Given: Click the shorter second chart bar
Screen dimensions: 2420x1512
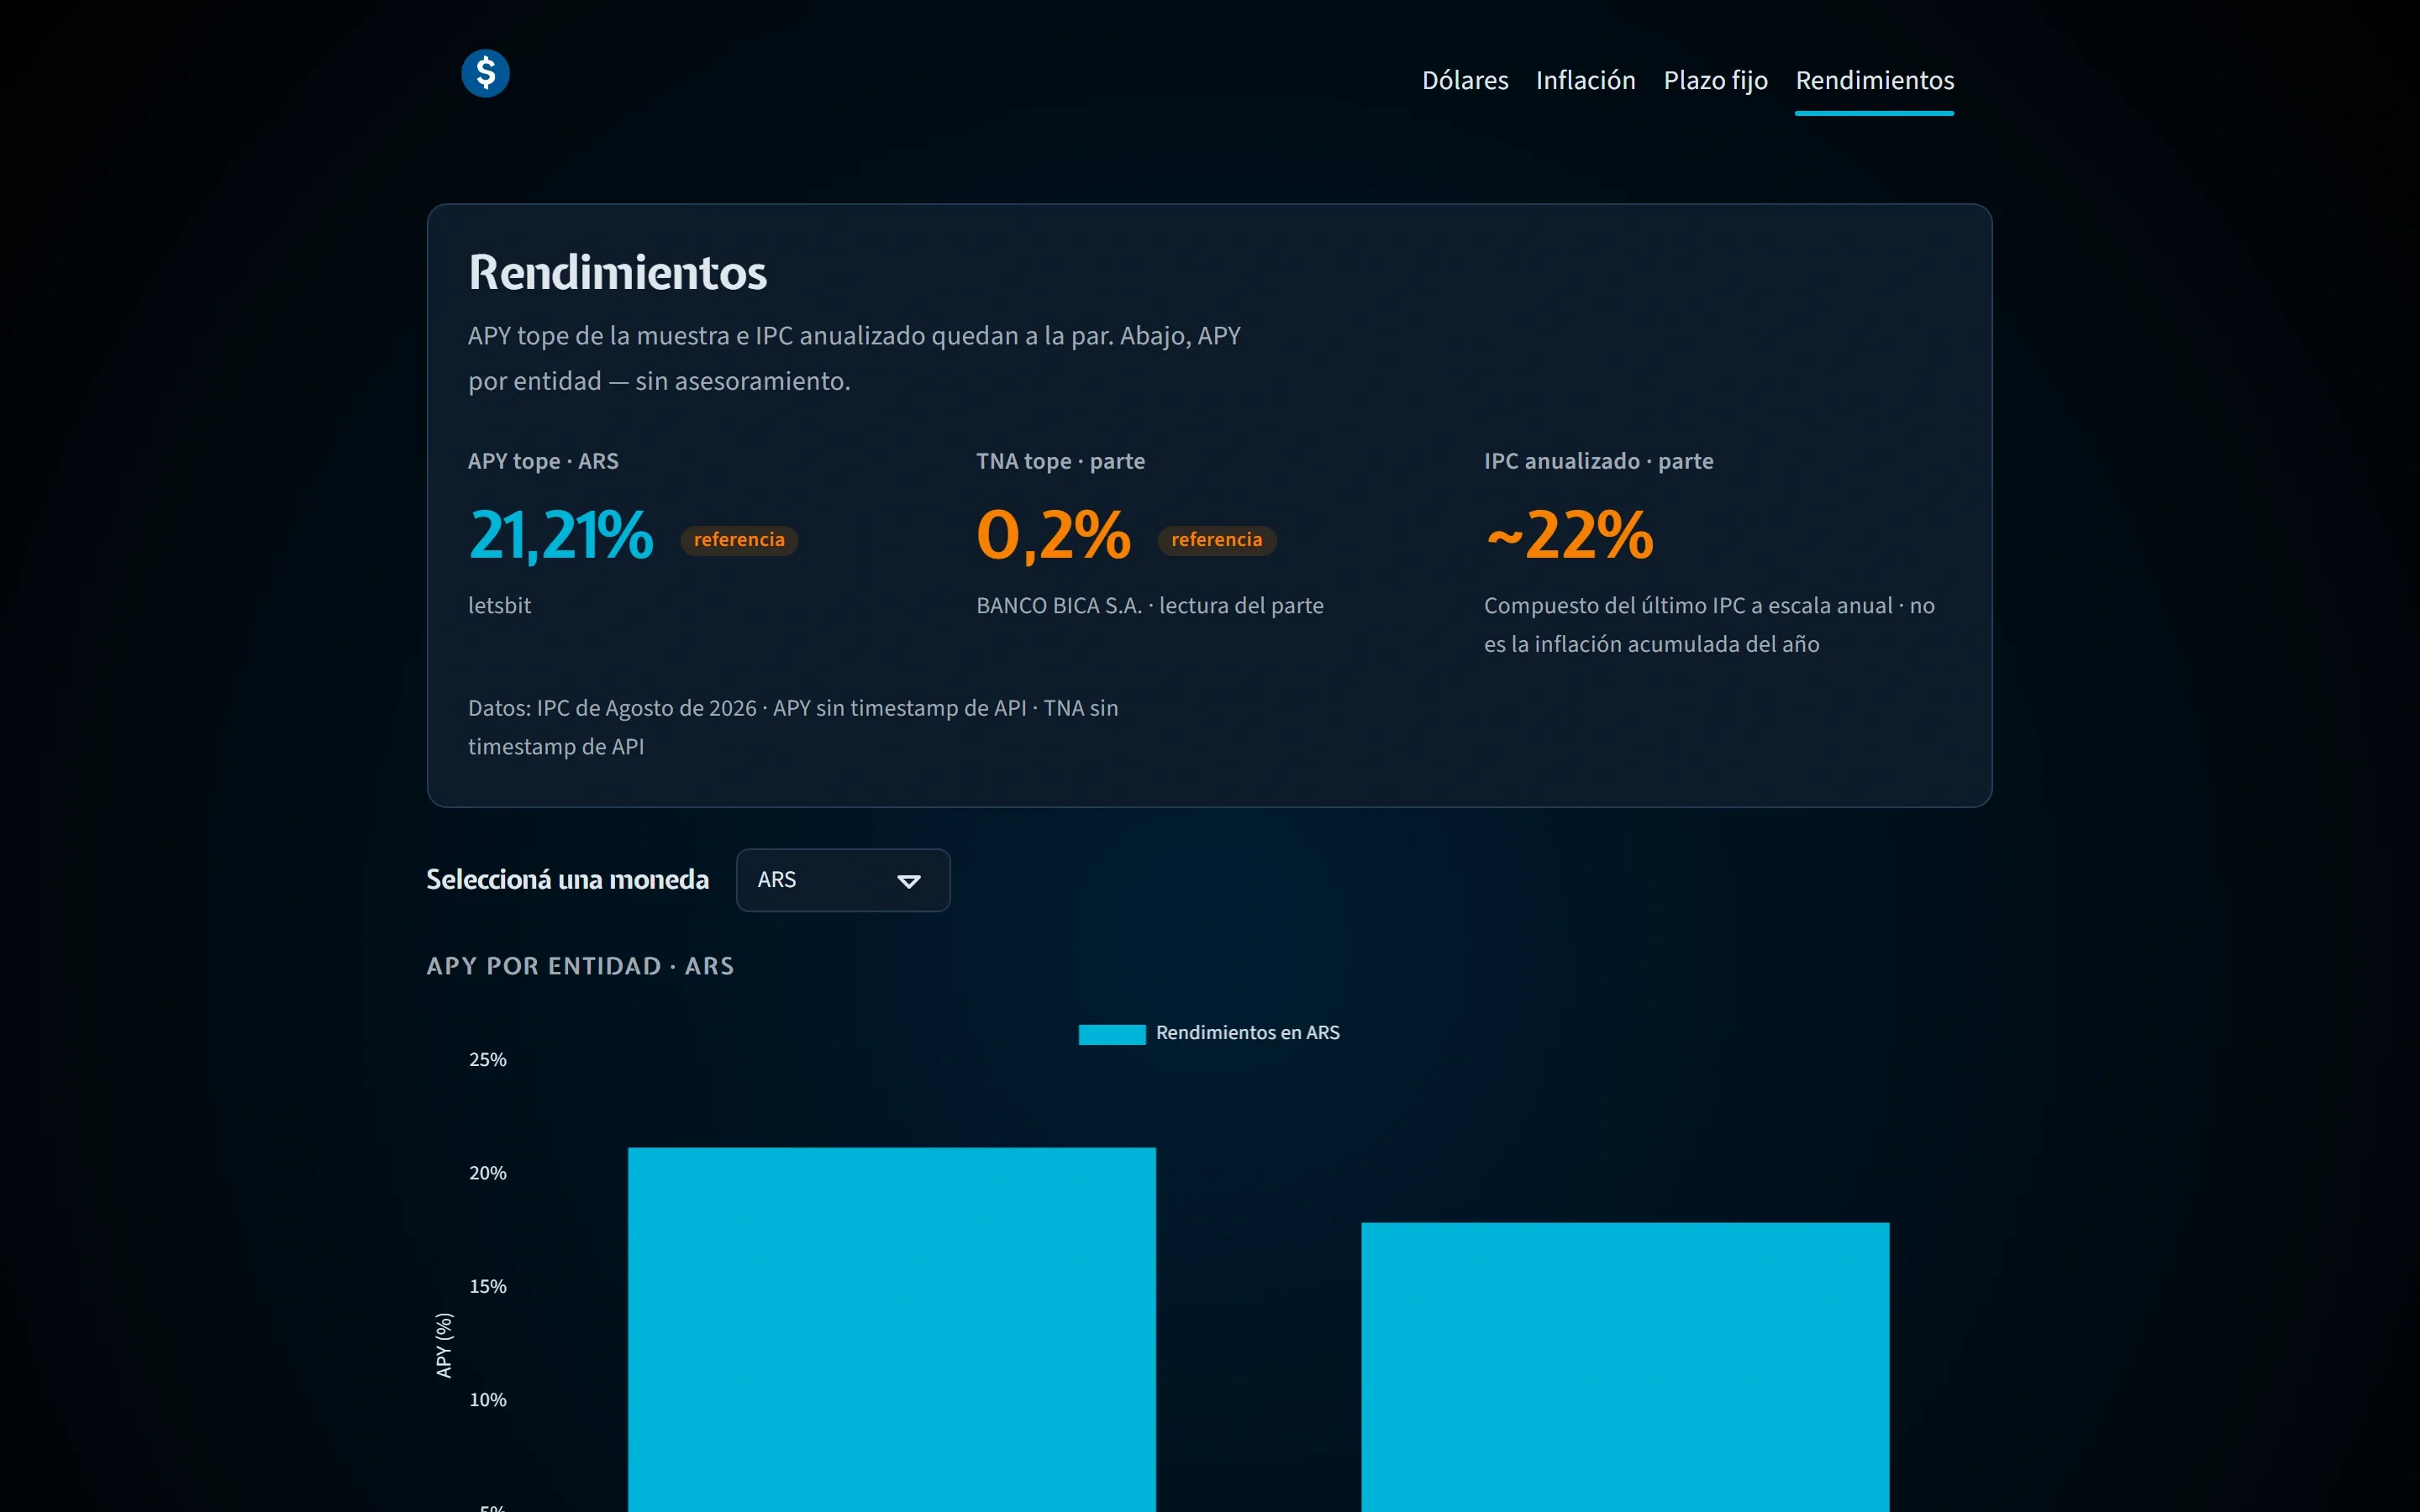Looking at the screenshot, I should (x=1625, y=1367).
